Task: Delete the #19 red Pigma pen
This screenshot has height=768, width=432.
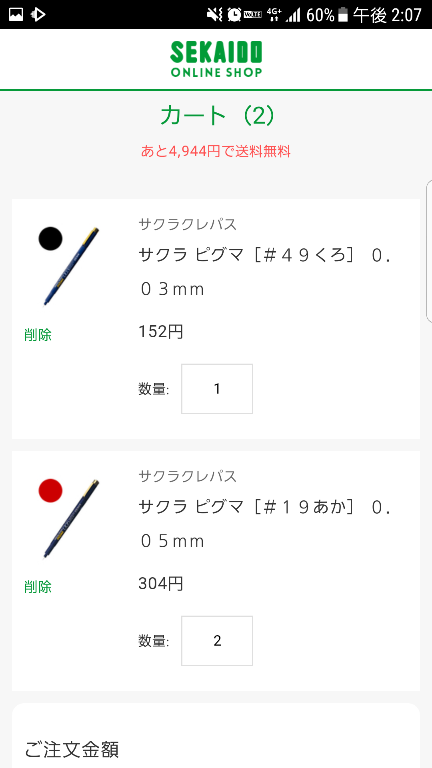Action: point(38,587)
